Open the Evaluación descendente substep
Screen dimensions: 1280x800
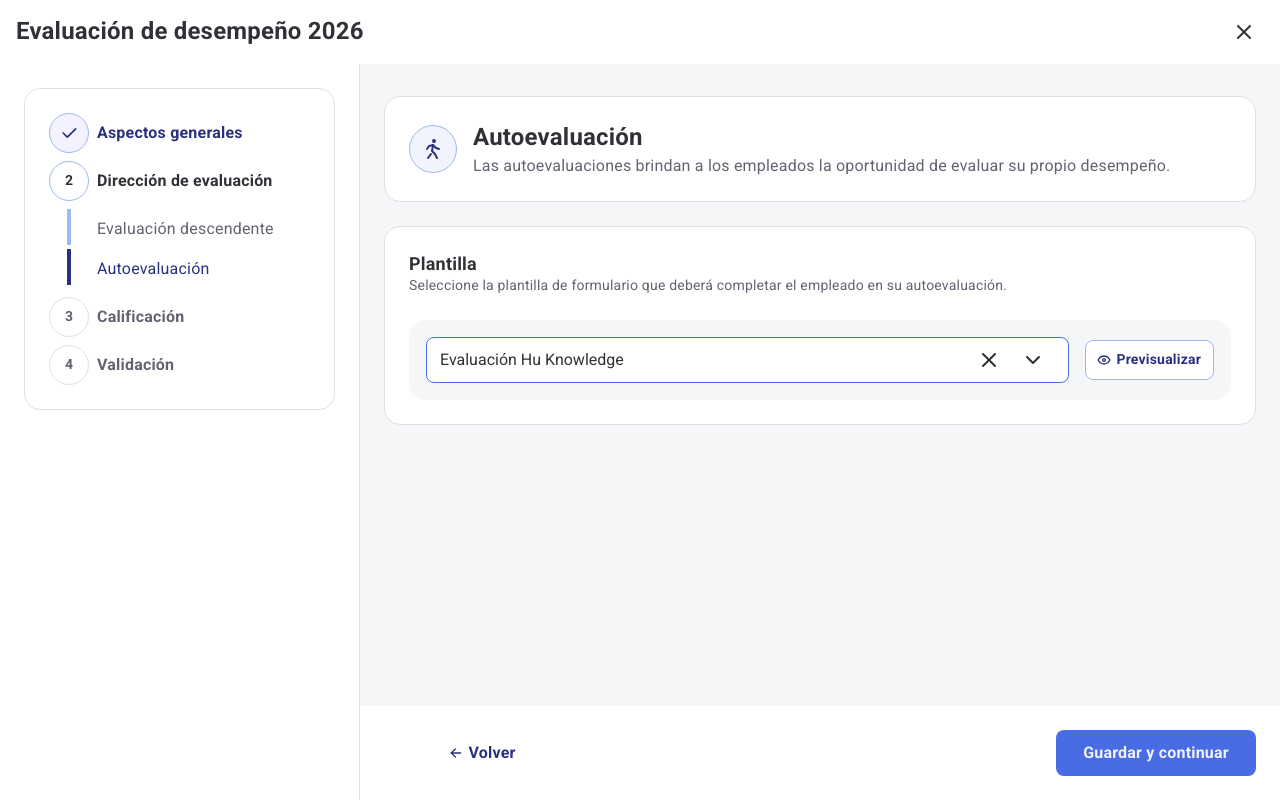click(x=185, y=229)
